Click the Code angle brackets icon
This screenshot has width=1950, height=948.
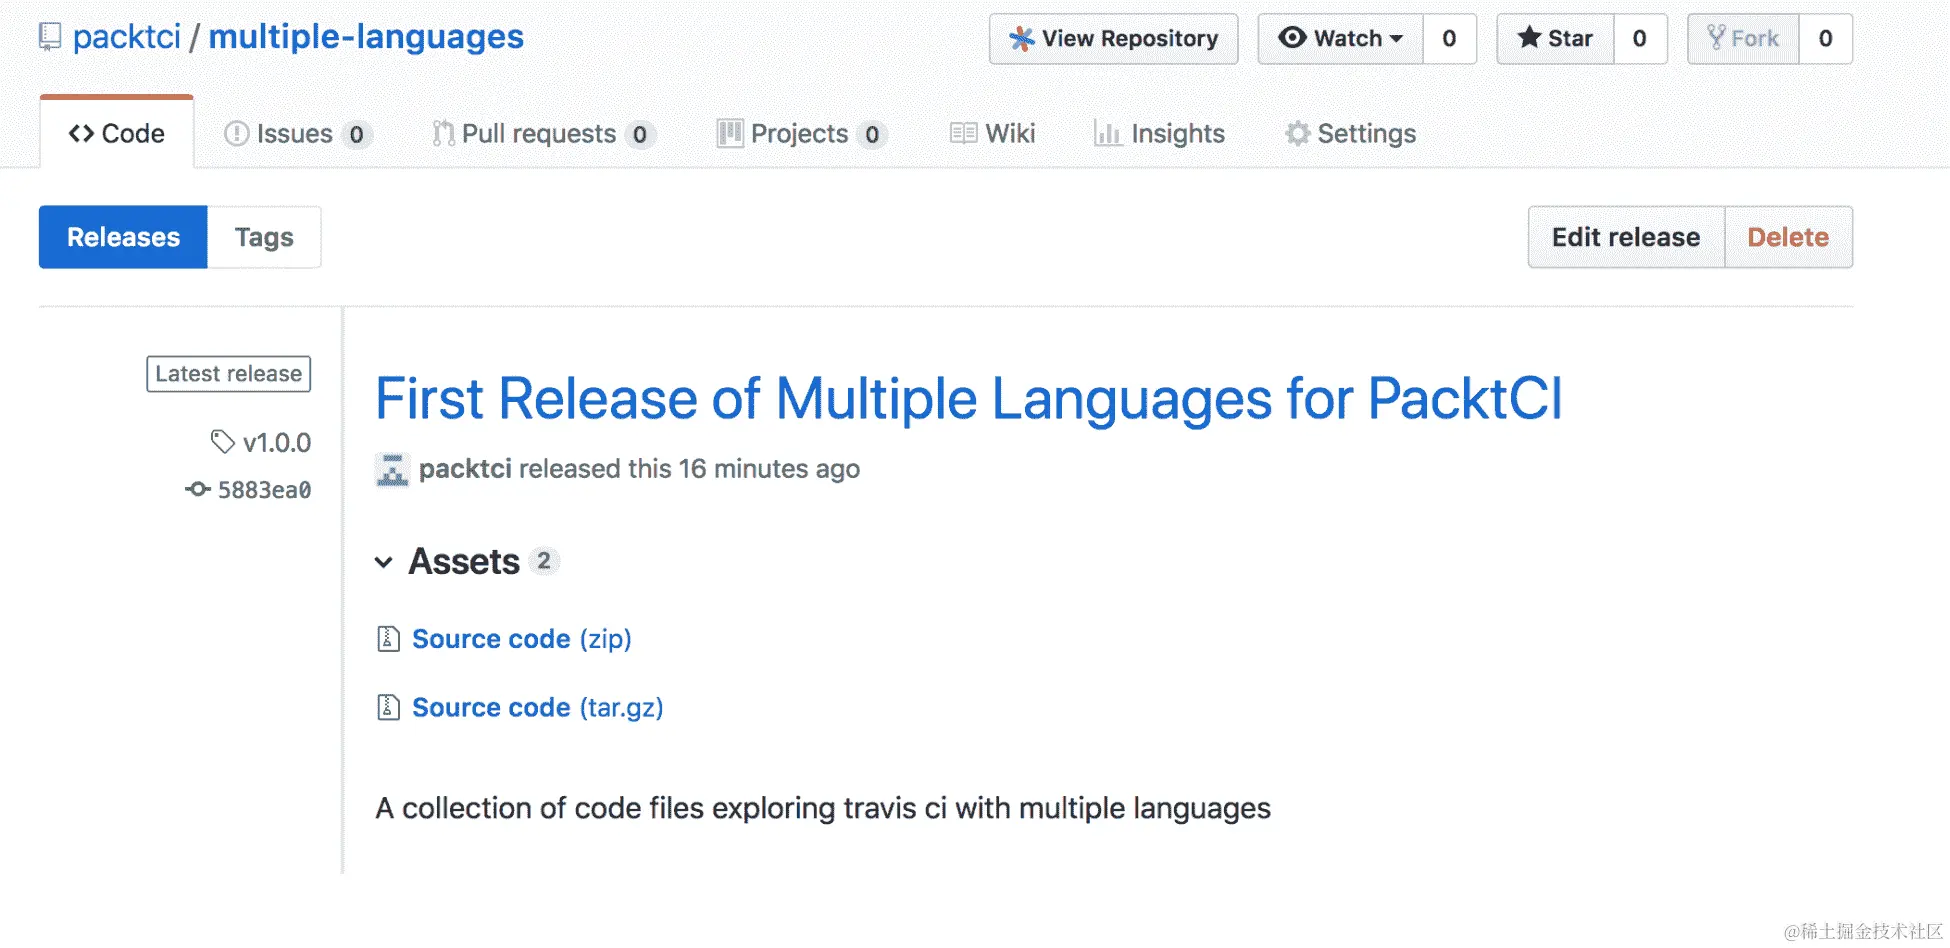click(81, 134)
